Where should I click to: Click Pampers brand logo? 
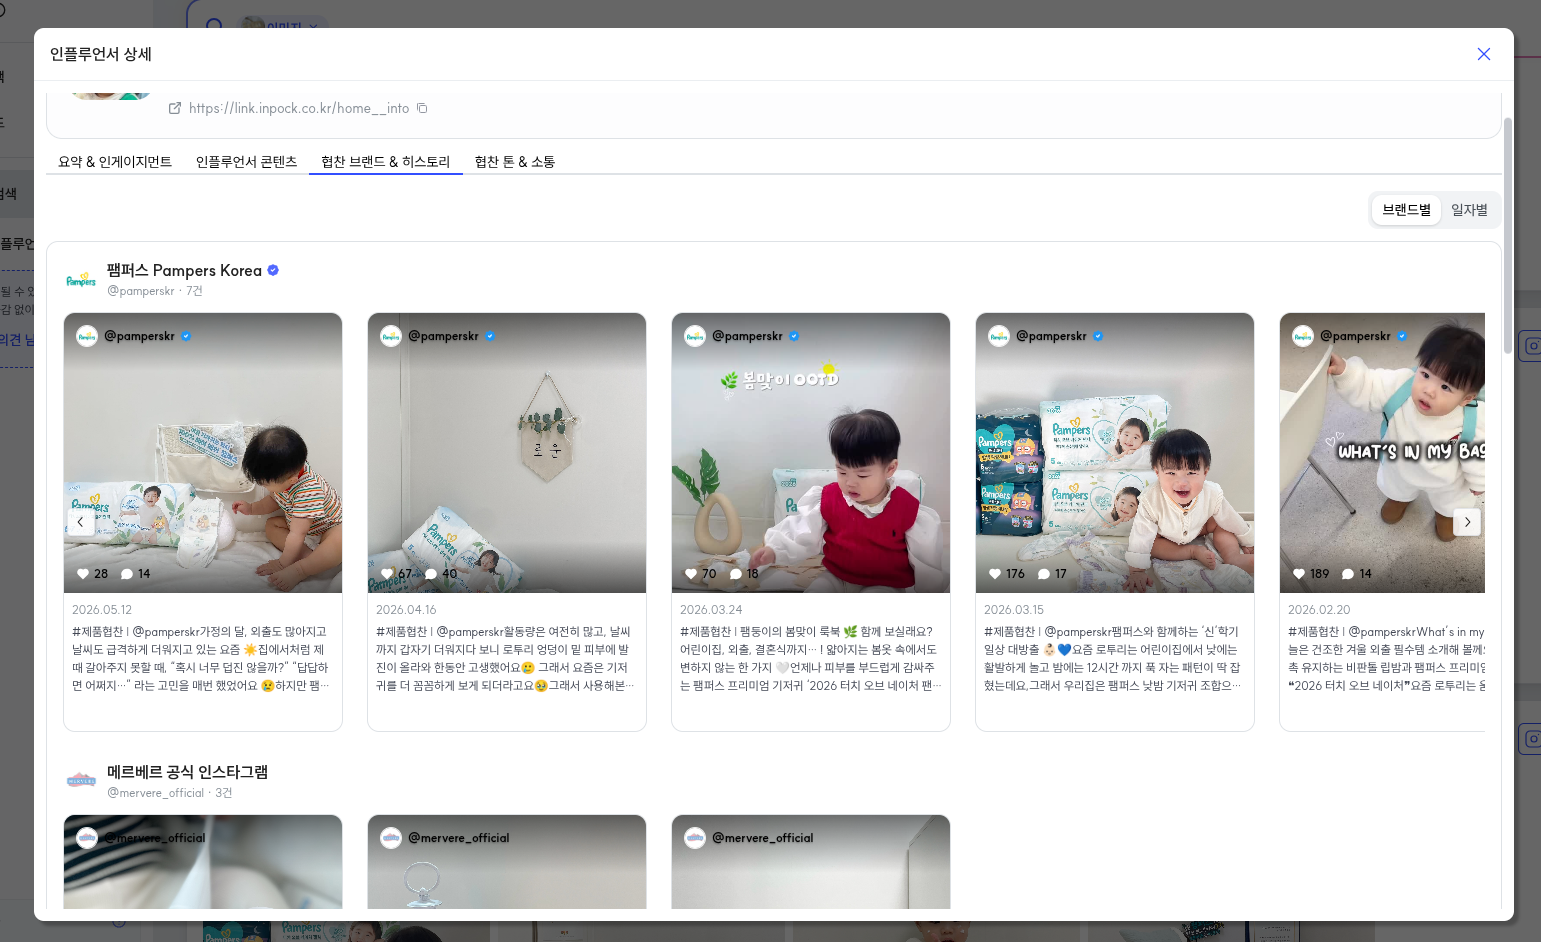[x=81, y=280]
